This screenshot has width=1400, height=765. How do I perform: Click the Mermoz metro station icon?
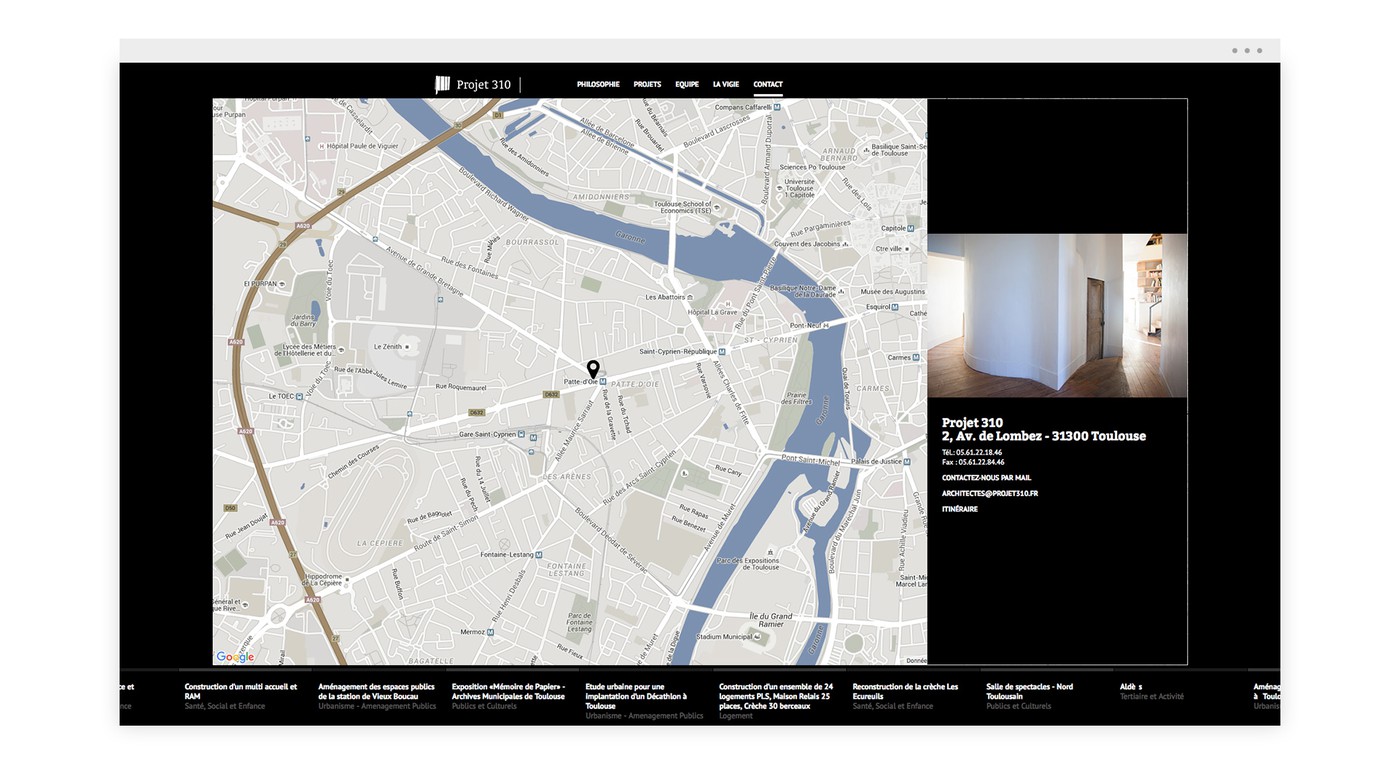490,632
